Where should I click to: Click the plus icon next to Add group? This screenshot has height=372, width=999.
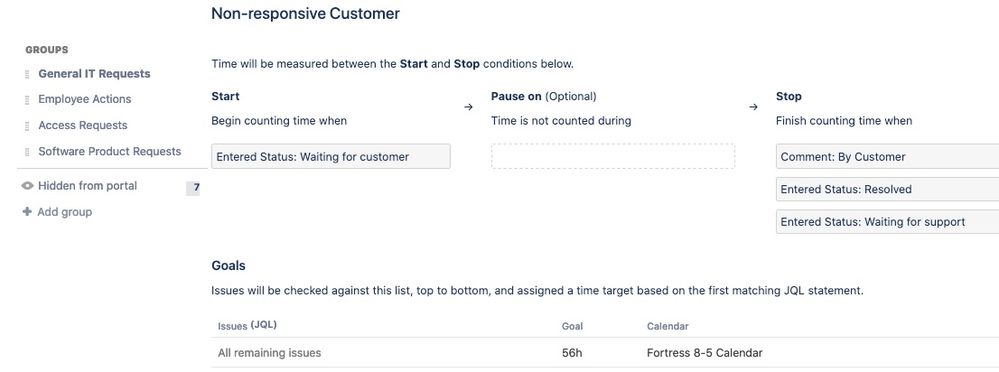(x=27, y=211)
